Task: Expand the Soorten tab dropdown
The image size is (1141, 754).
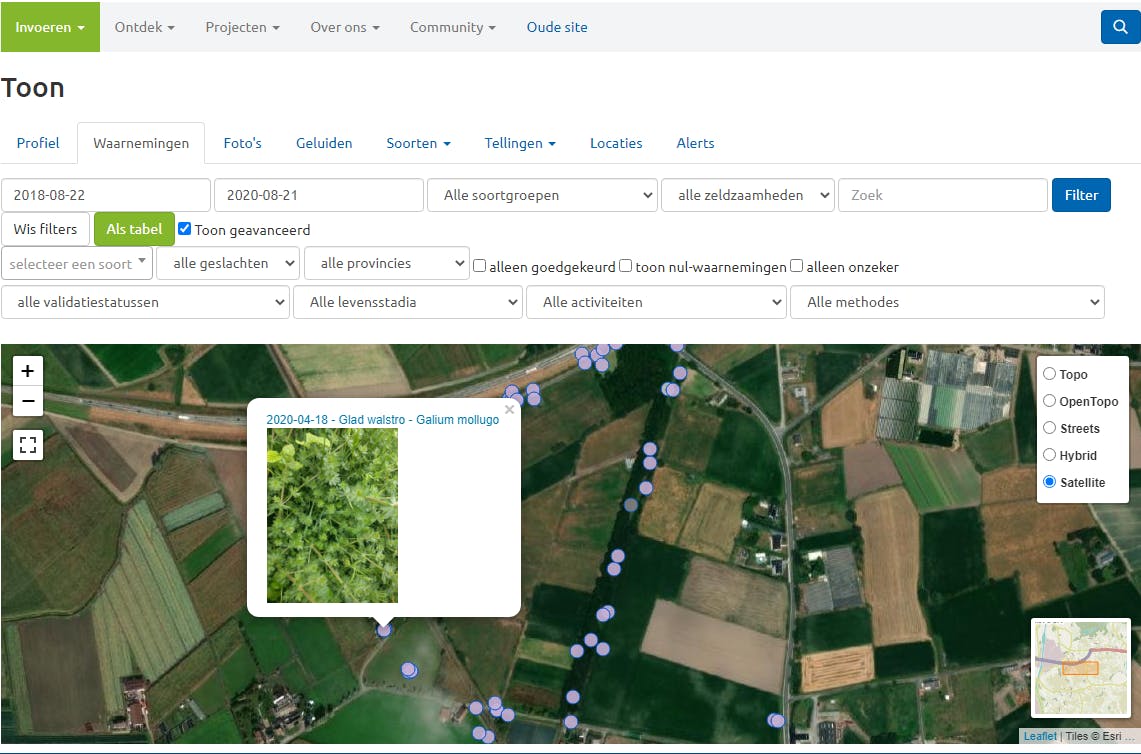Action: point(418,143)
